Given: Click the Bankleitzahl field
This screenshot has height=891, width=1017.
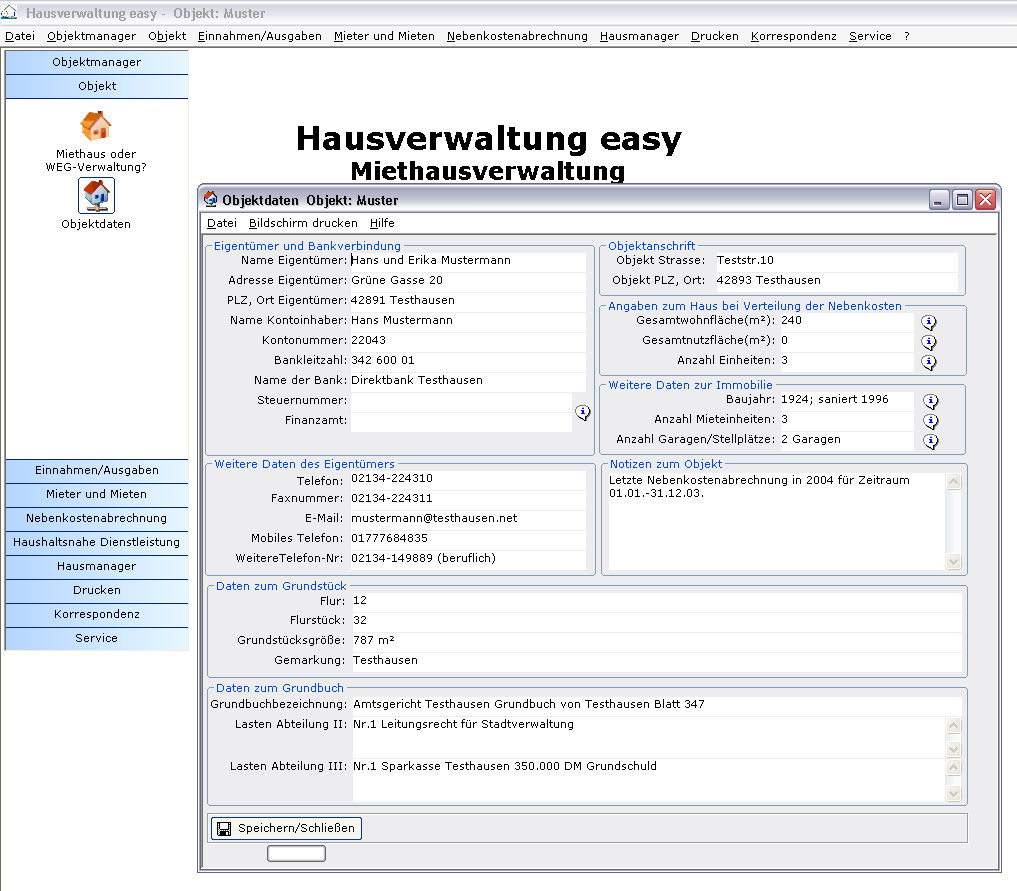Looking at the screenshot, I should [x=468, y=361].
